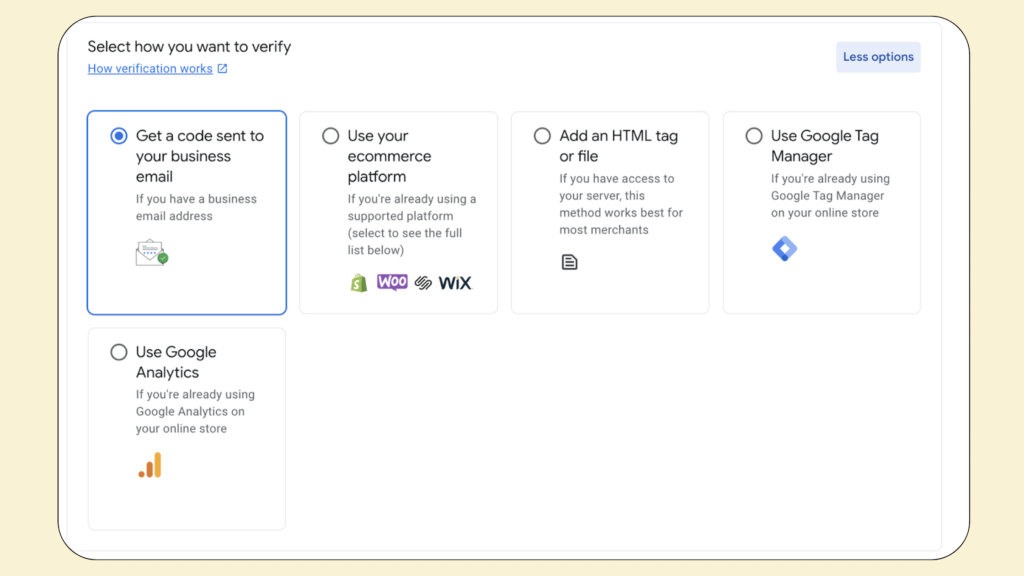Select the ecommerce platform radio button

tap(330, 136)
